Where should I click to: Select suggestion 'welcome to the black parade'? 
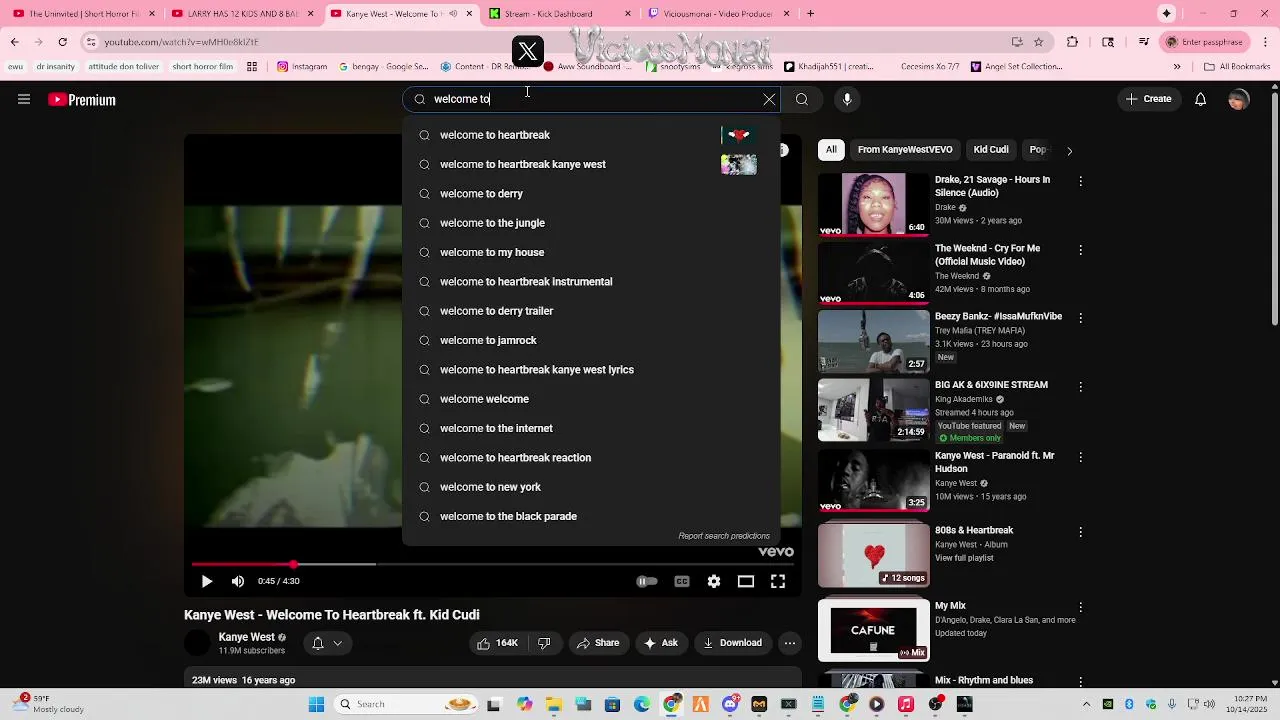(x=591, y=516)
